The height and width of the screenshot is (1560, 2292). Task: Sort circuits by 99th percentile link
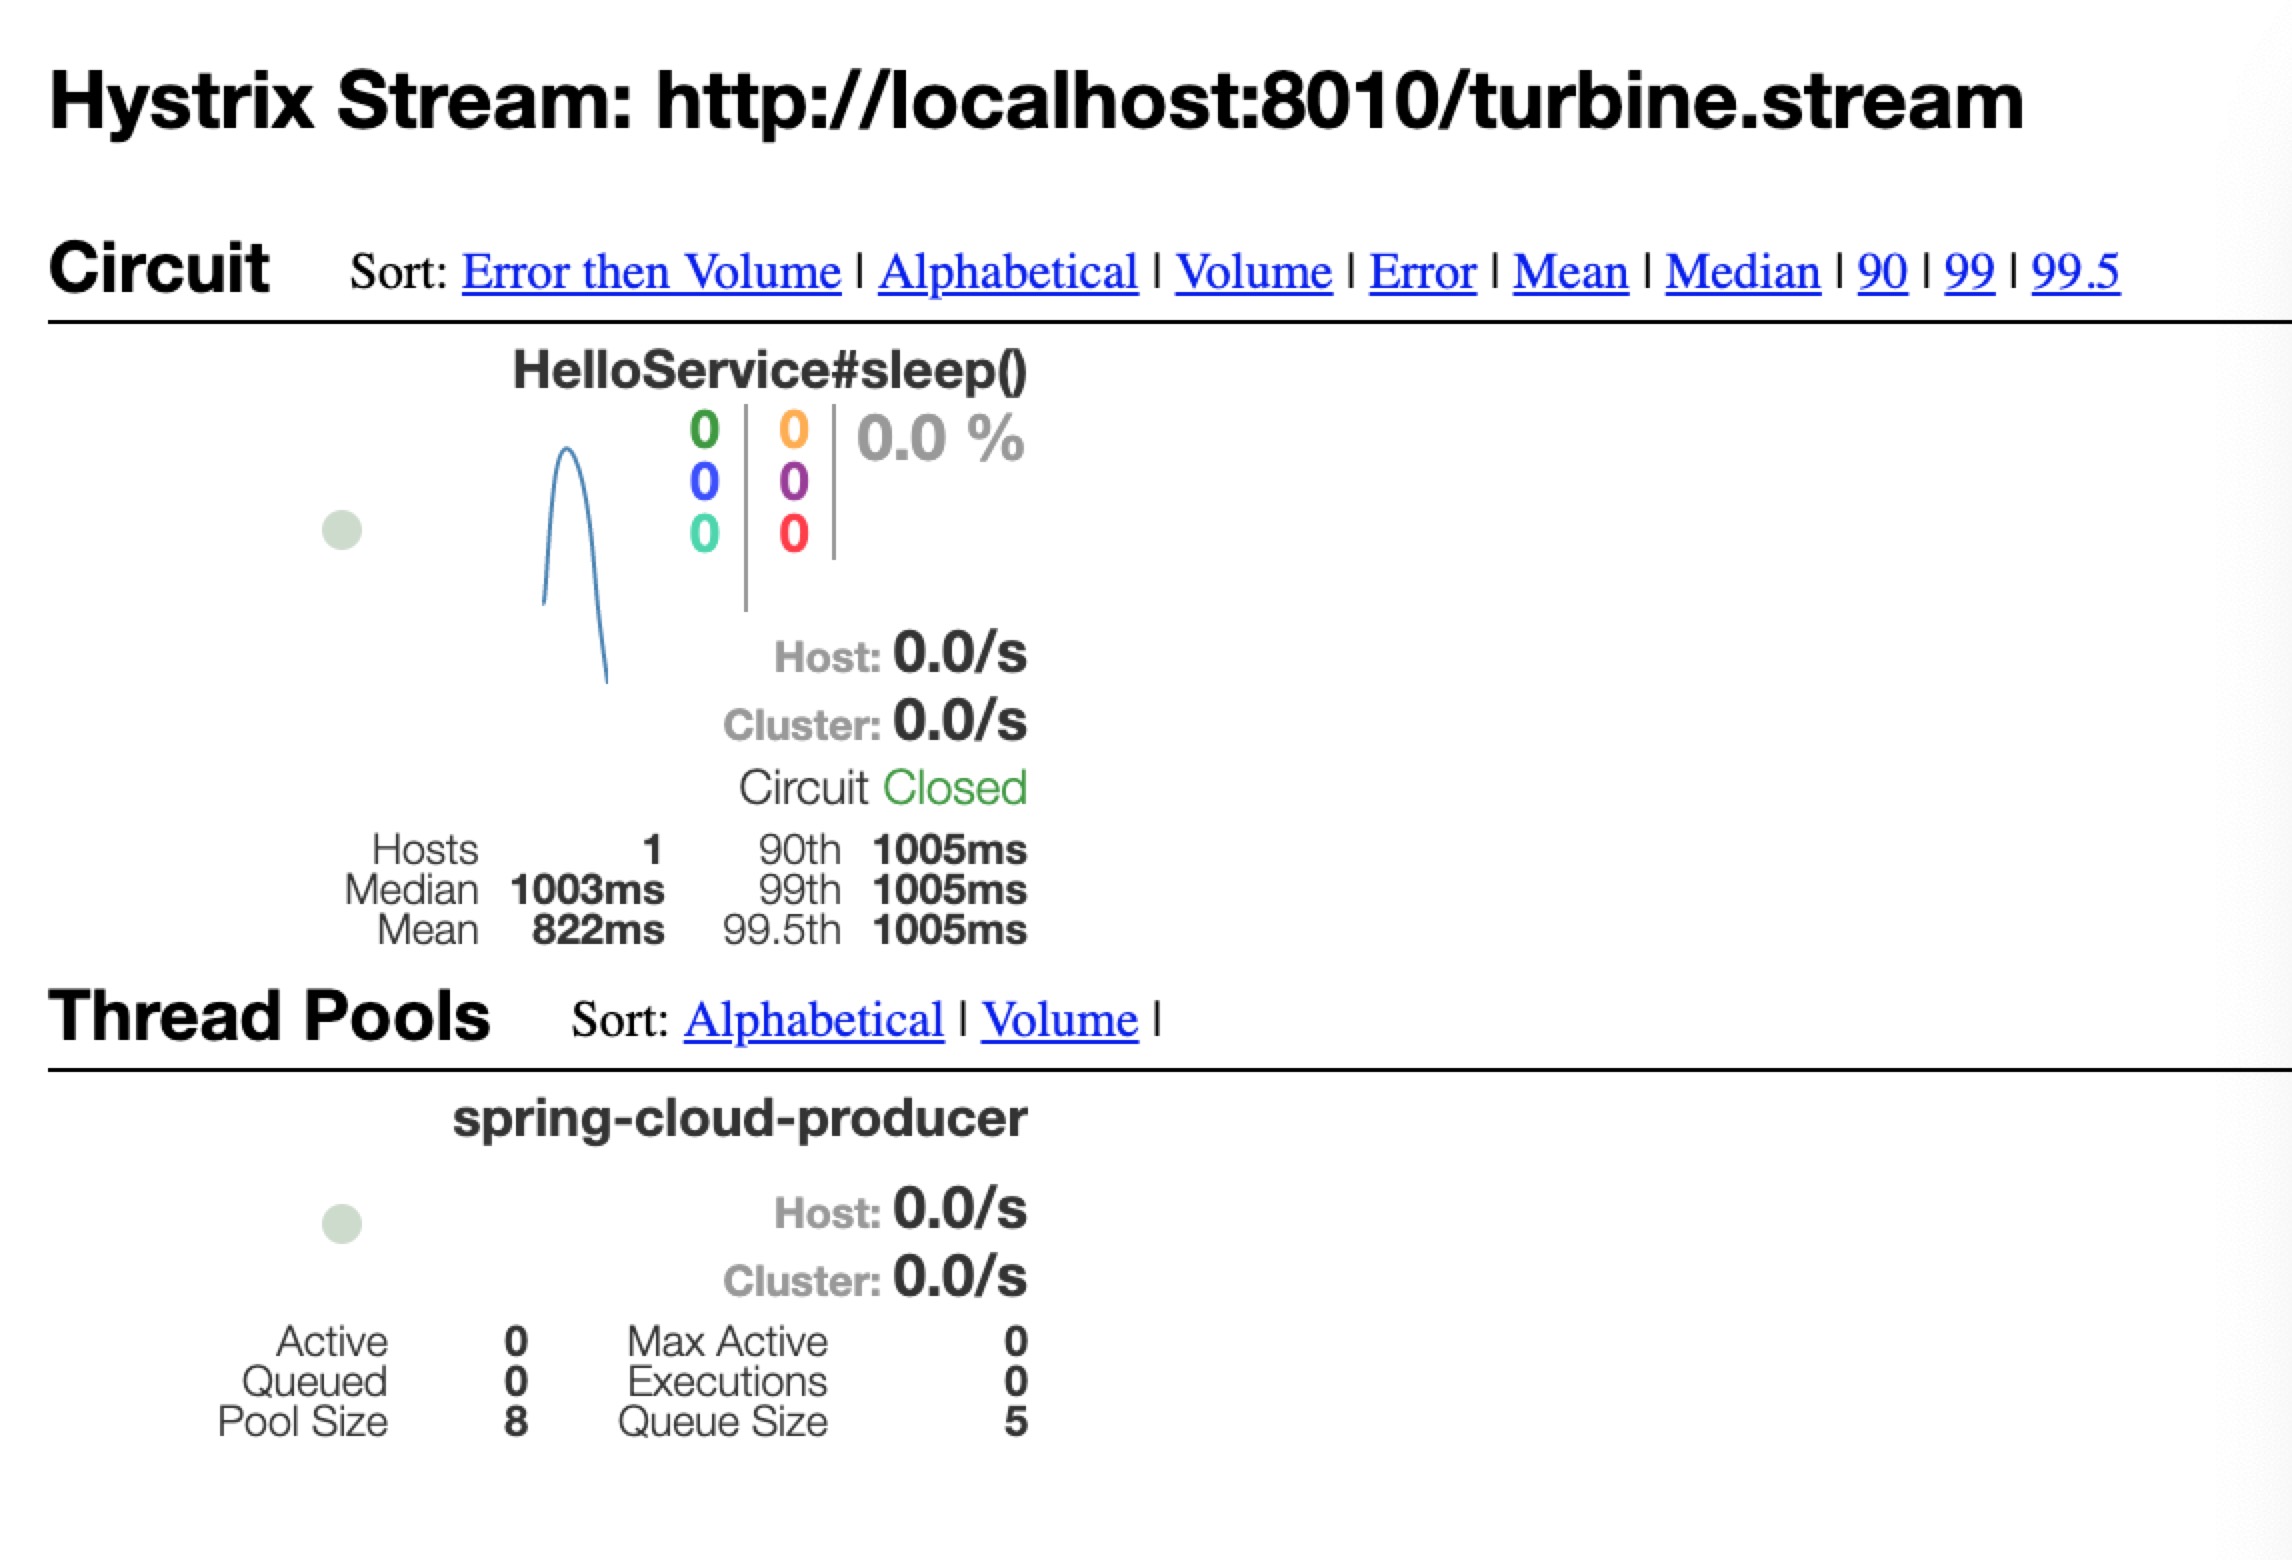click(1969, 272)
